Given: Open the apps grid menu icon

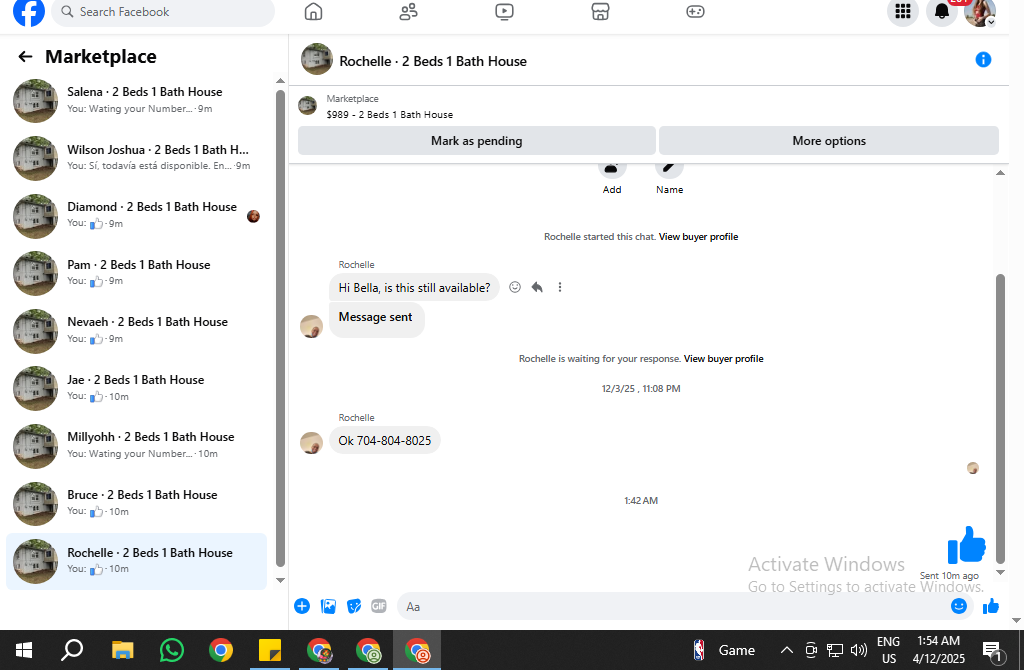Looking at the screenshot, I should click(903, 12).
